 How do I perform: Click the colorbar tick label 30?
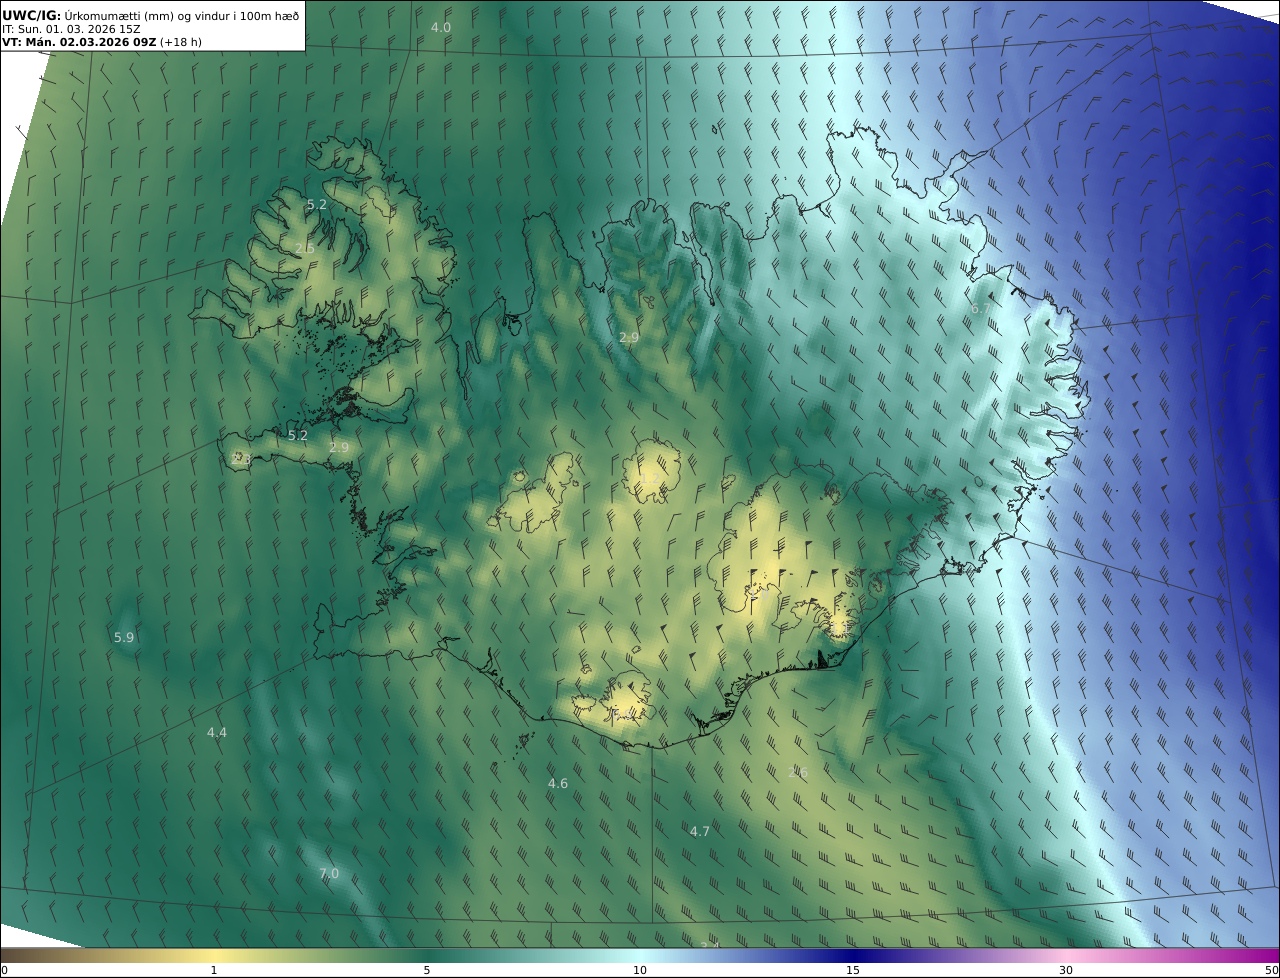coord(1066,971)
